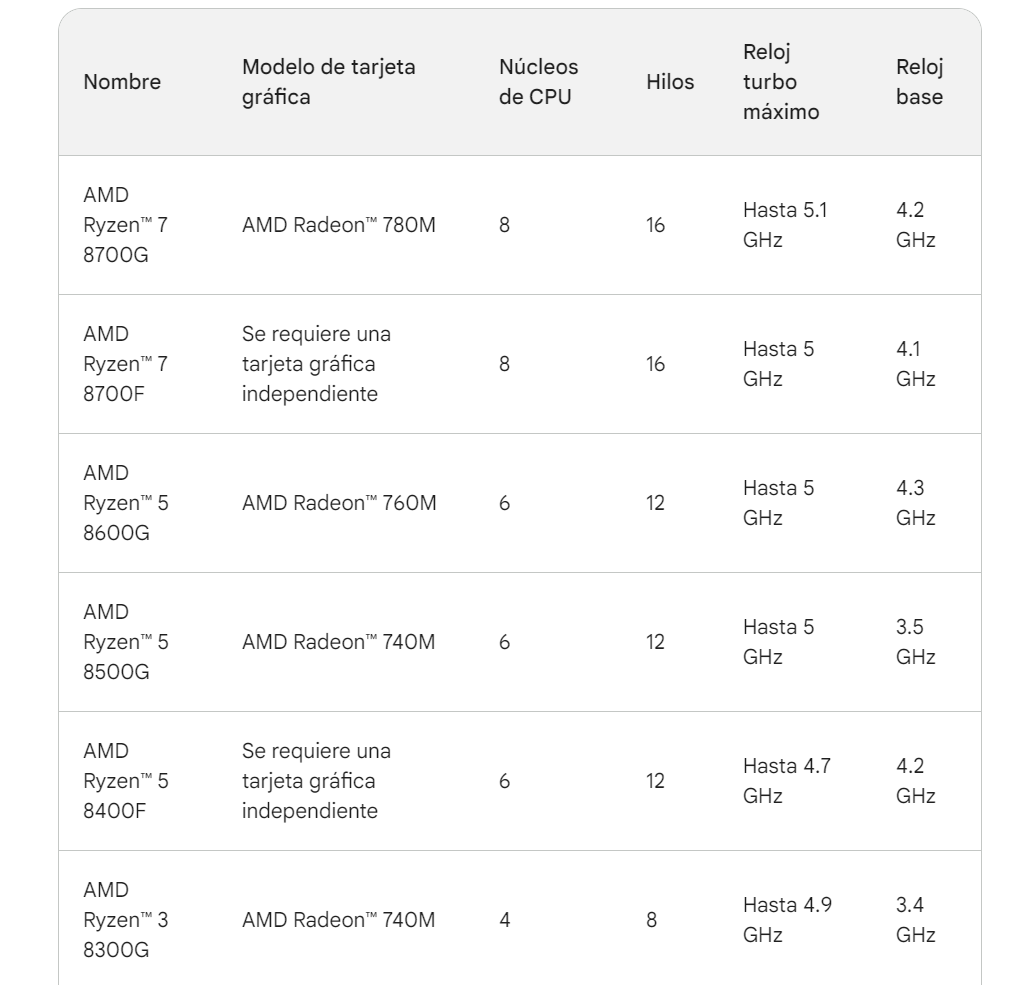Select the Núcleos de CPU column header
The height and width of the screenshot is (985, 1027).
pos(538,82)
